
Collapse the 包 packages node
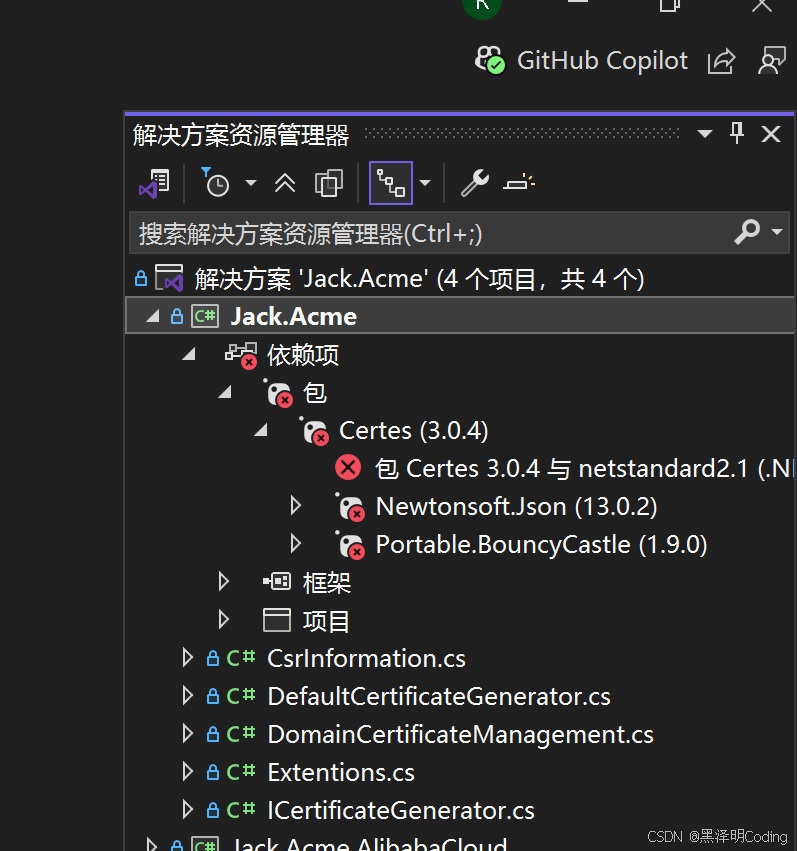(225, 392)
